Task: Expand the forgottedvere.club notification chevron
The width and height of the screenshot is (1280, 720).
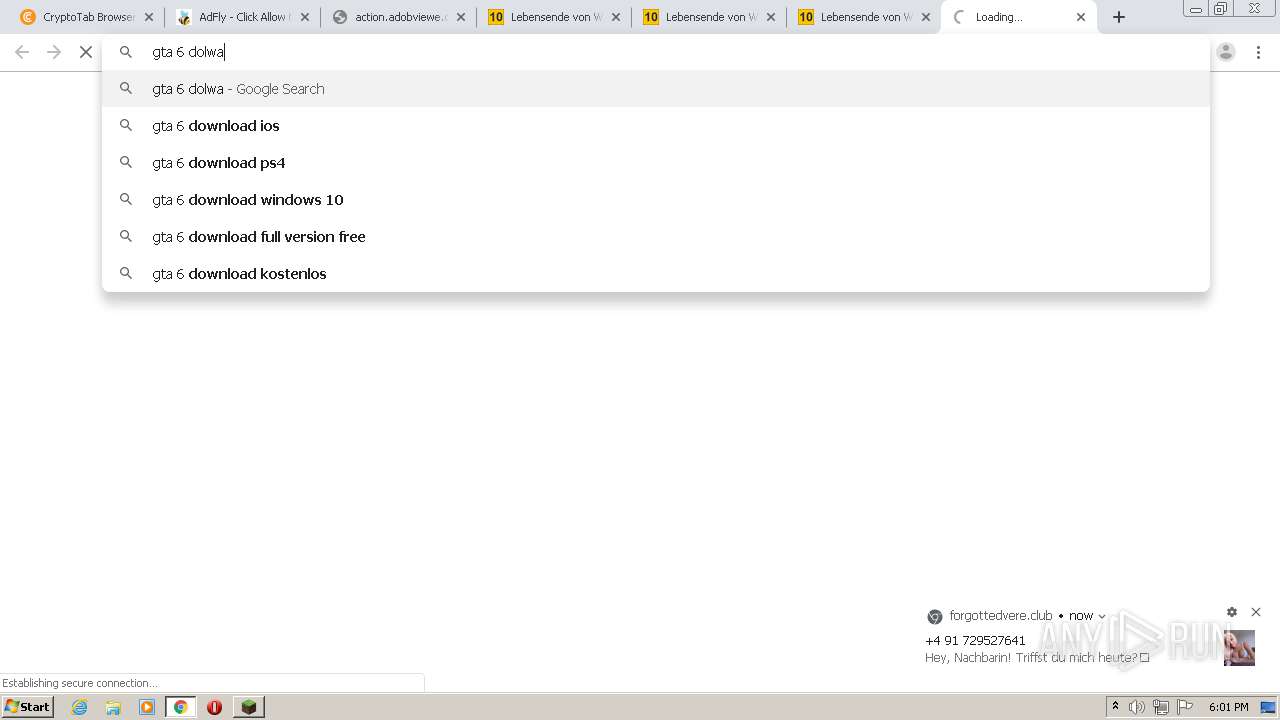Action: [x=1102, y=616]
